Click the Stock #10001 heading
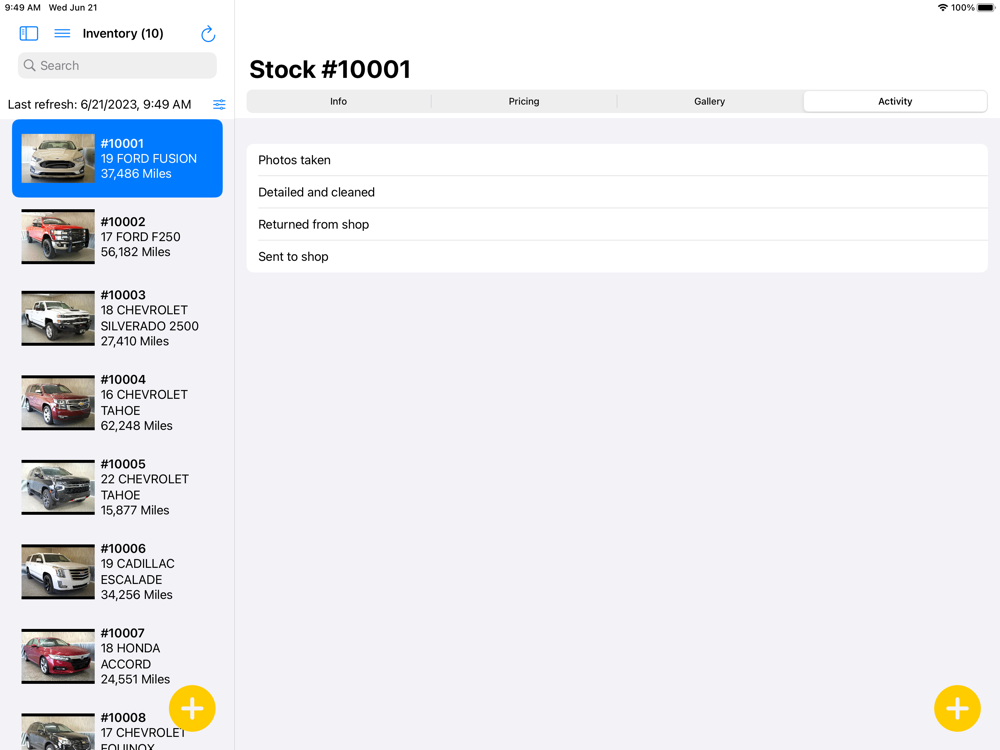The height and width of the screenshot is (750, 1000). (x=330, y=70)
